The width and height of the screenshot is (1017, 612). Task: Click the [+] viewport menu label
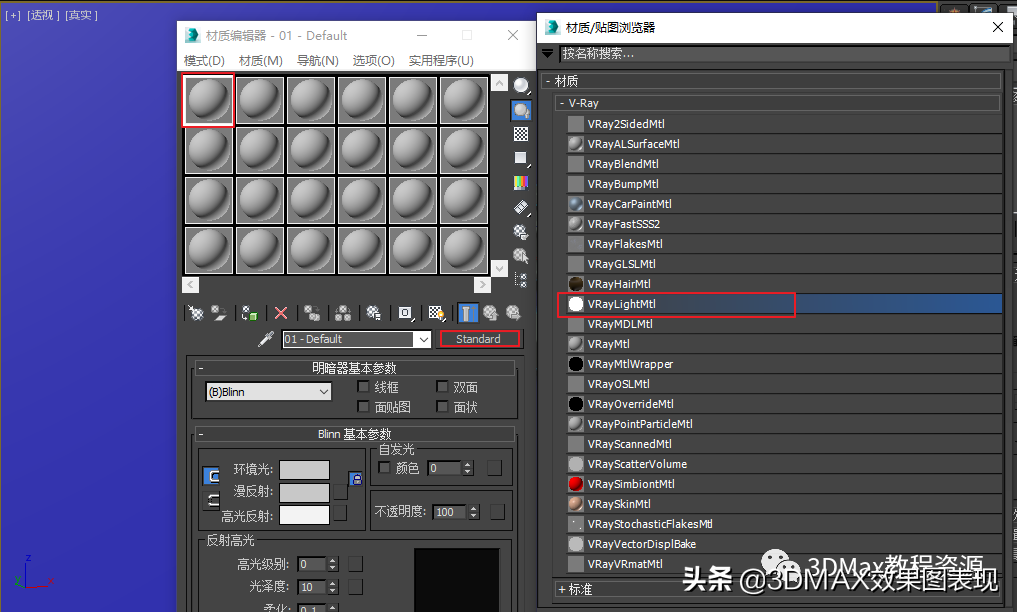click(x=12, y=15)
